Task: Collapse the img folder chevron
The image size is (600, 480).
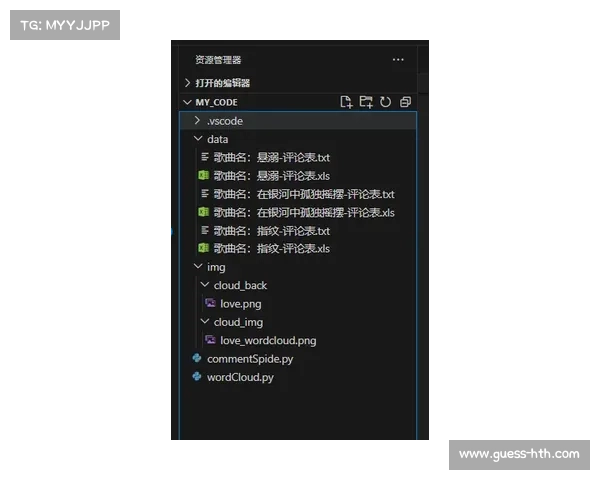Action: 198,266
